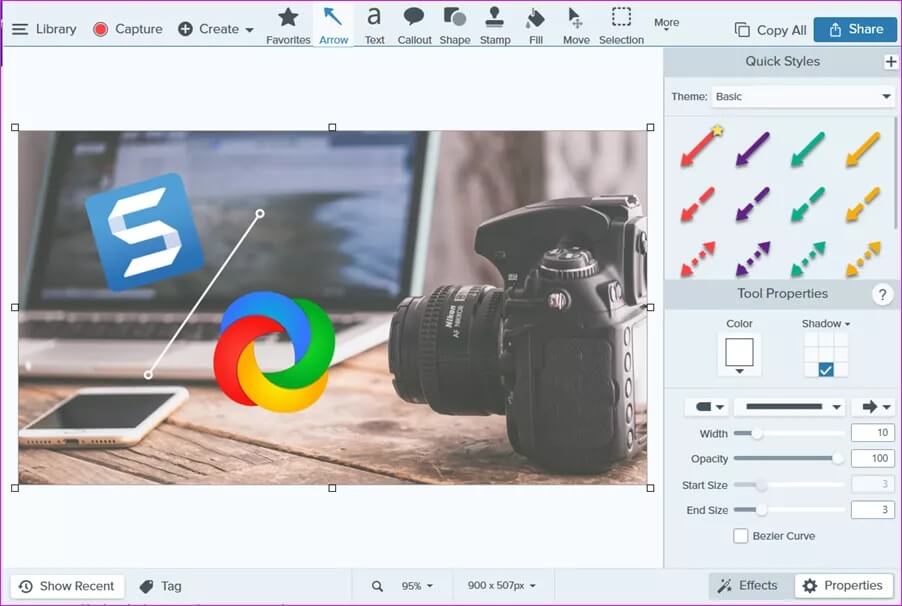Viewport: 902px width, 606px height.
Task: Open the white Color swatch picker
Action: 739,355
